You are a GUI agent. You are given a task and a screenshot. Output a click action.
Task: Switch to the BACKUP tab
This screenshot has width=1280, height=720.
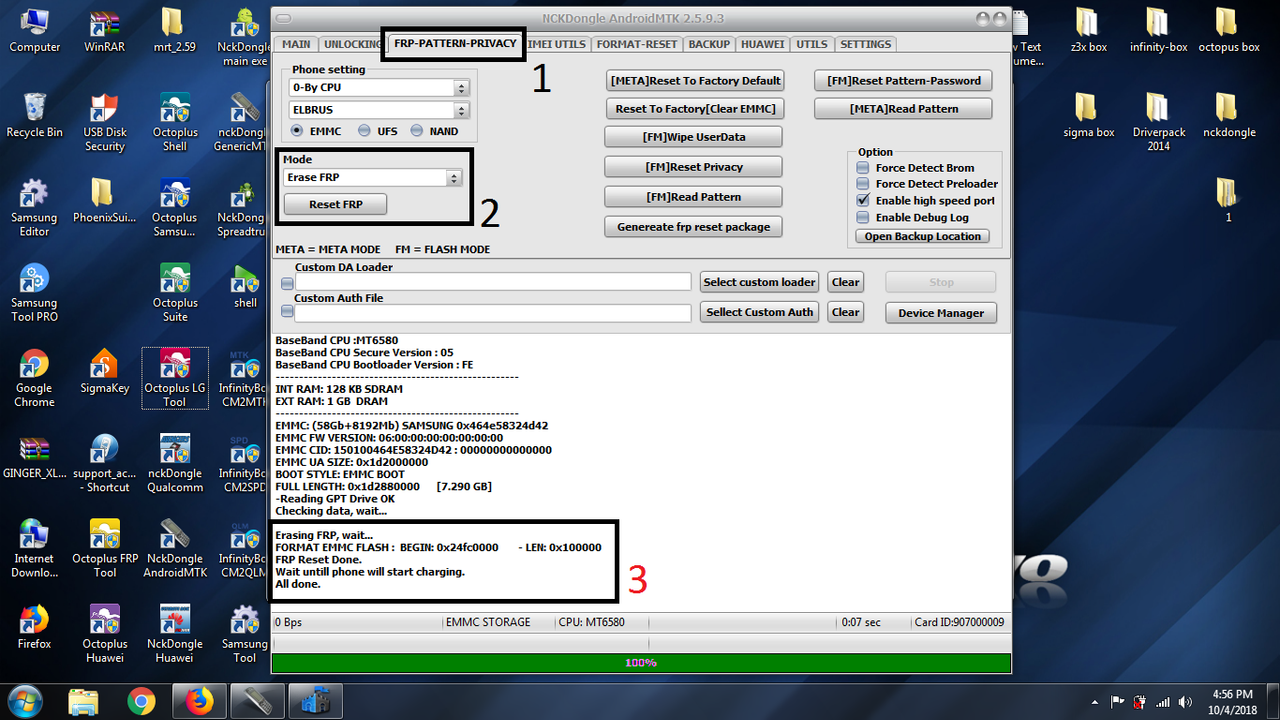coord(709,44)
